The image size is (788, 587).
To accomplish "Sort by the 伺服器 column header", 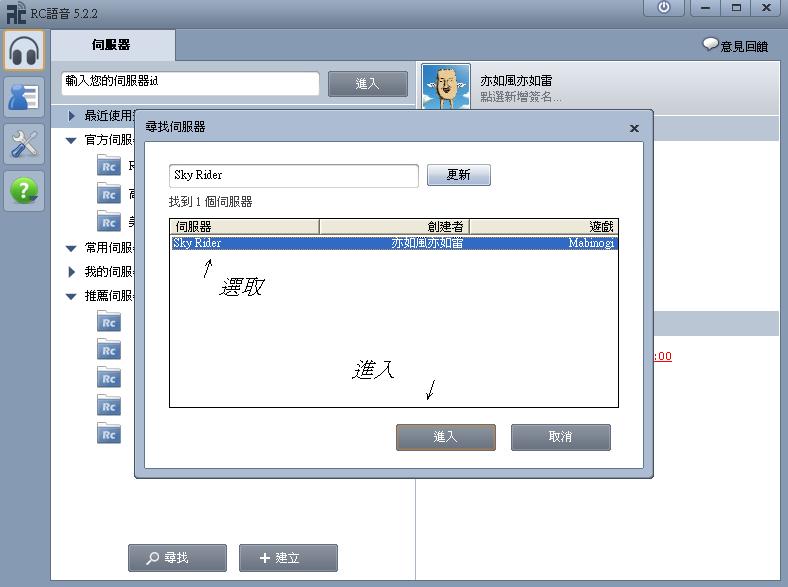I will pyautogui.click(x=244, y=227).
